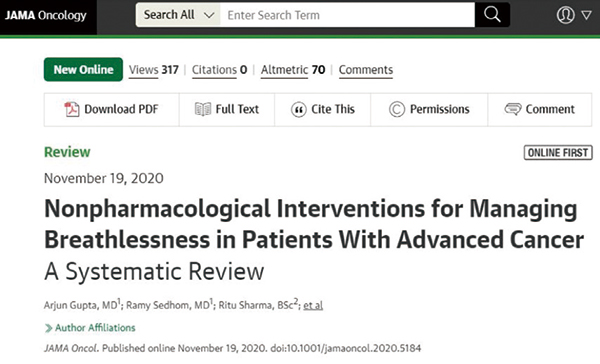The width and height of the screenshot is (600, 364).
Task: Expand Author Affiliations section
Action: (90, 328)
